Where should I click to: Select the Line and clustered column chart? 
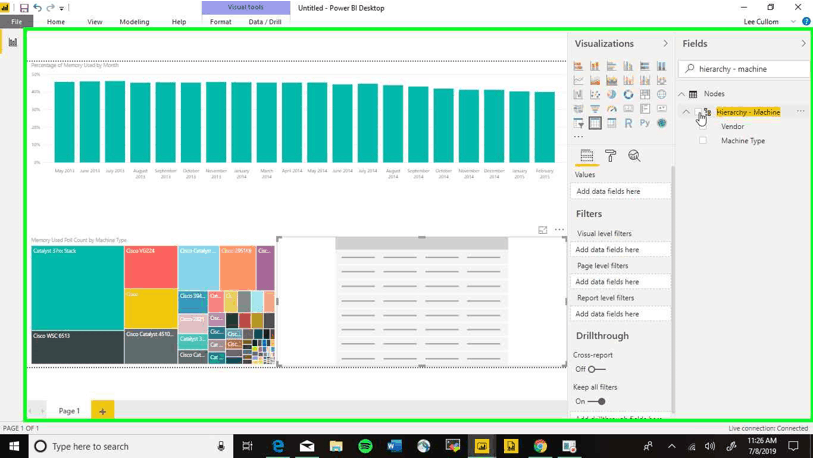(x=645, y=80)
